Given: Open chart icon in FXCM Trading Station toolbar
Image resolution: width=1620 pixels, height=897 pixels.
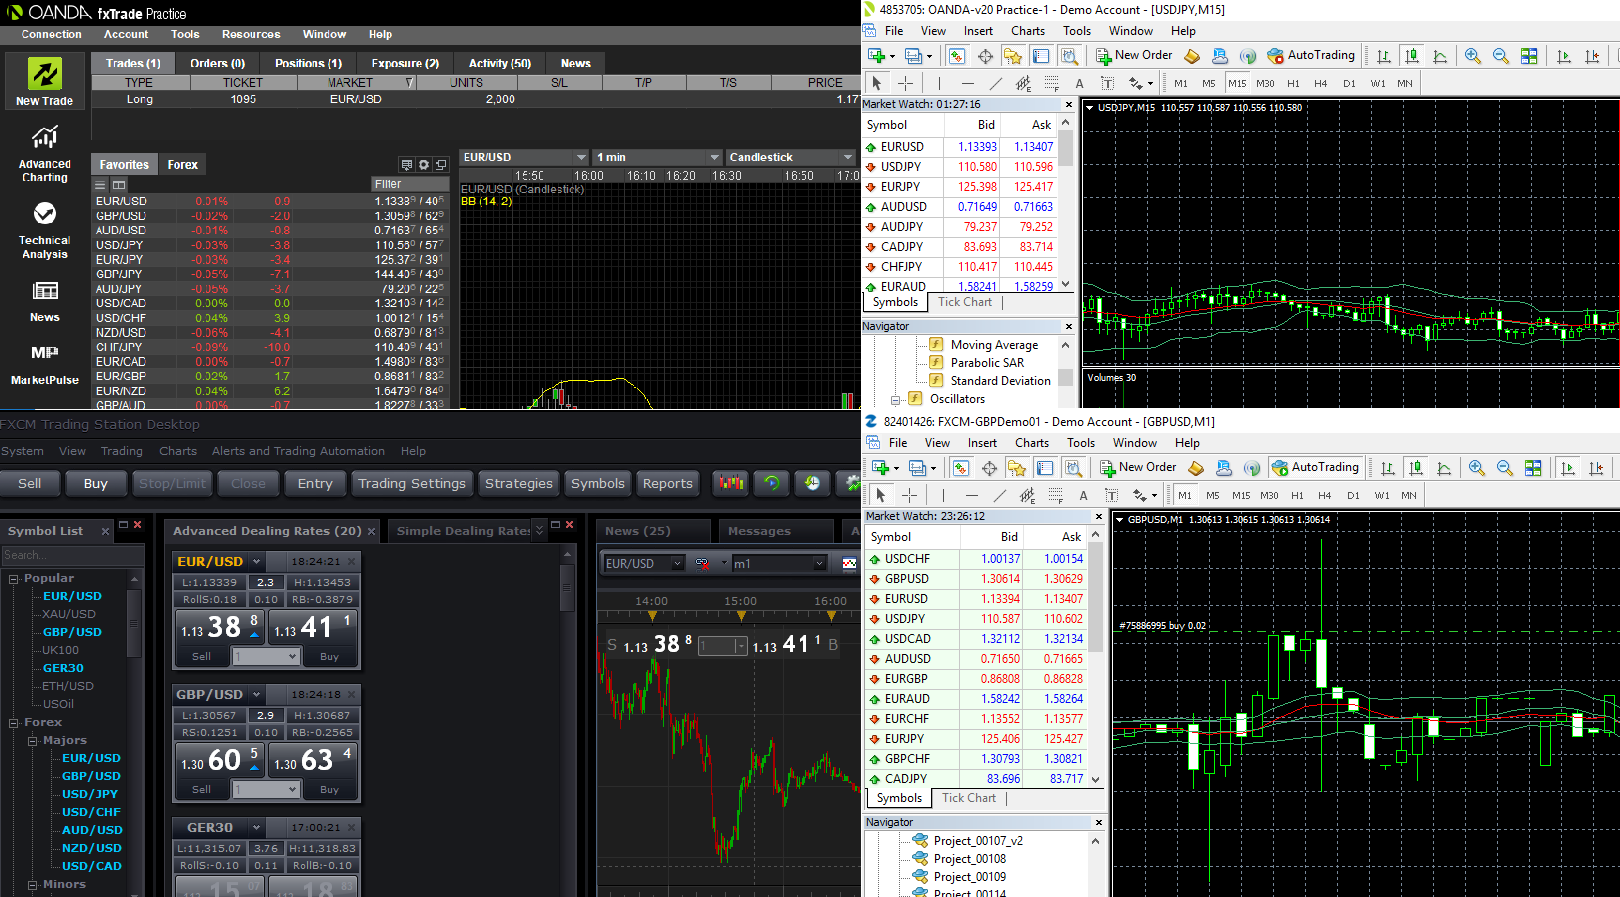Looking at the screenshot, I should [732, 483].
